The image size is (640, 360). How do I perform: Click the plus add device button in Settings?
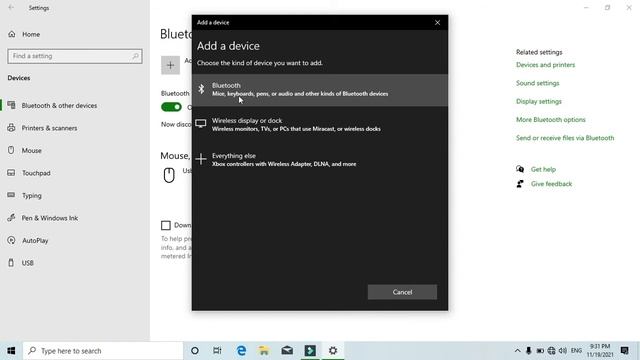point(170,65)
